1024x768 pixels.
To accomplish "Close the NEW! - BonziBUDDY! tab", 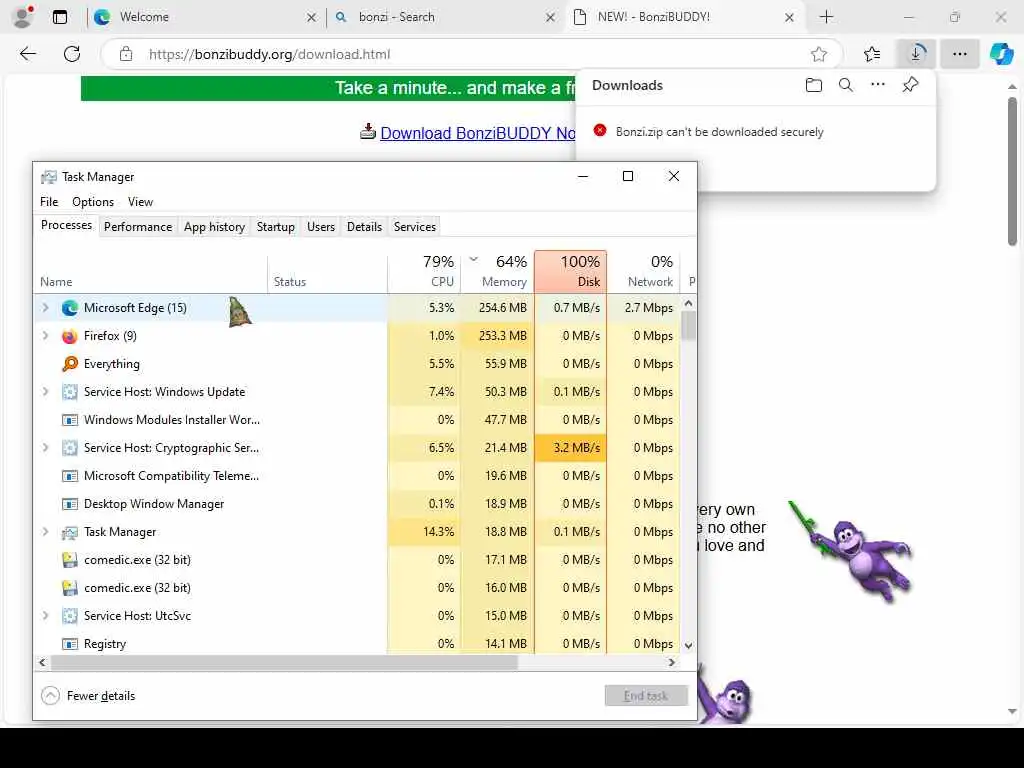I will tap(789, 18).
